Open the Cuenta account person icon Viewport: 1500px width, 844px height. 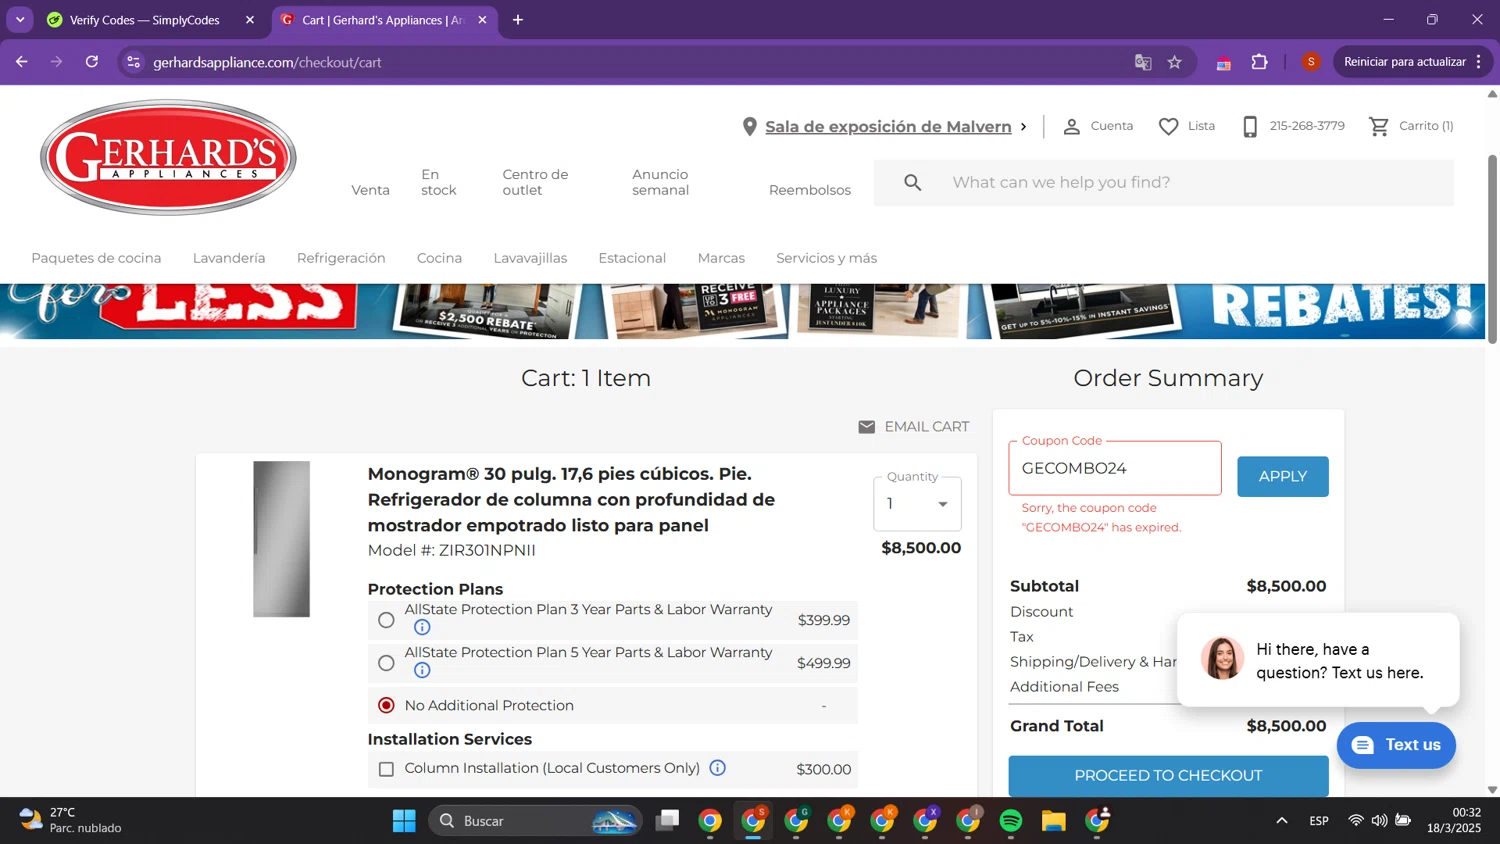[x=1071, y=126]
